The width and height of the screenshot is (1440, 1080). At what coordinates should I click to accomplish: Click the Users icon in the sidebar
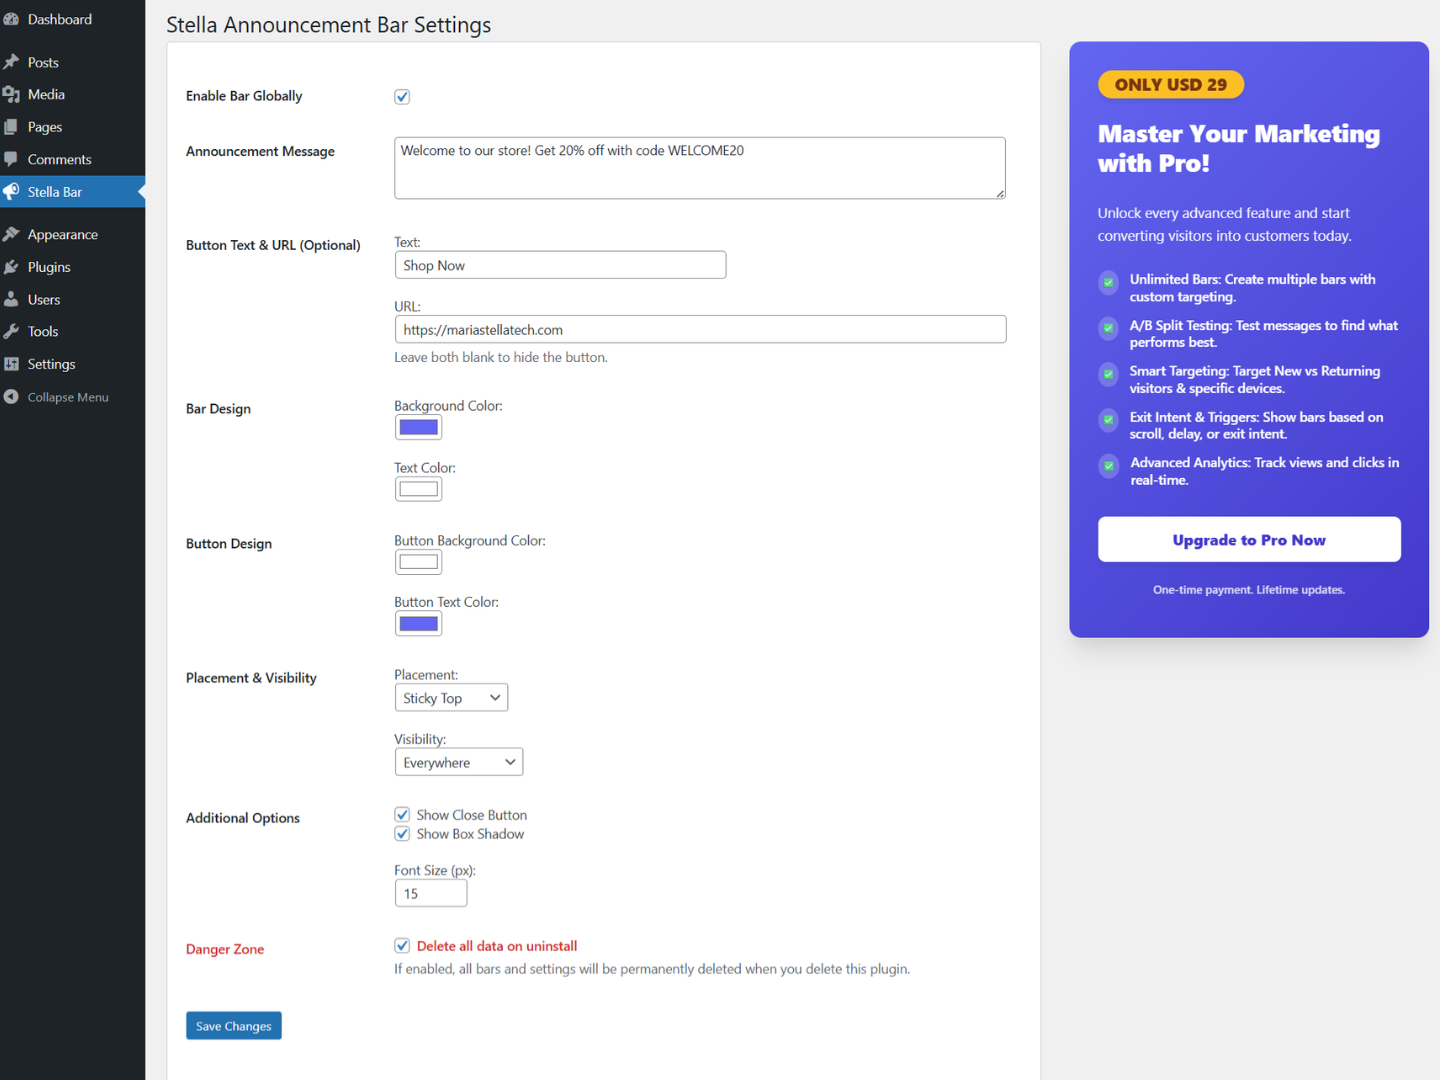pyautogui.click(x=14, y=299)
